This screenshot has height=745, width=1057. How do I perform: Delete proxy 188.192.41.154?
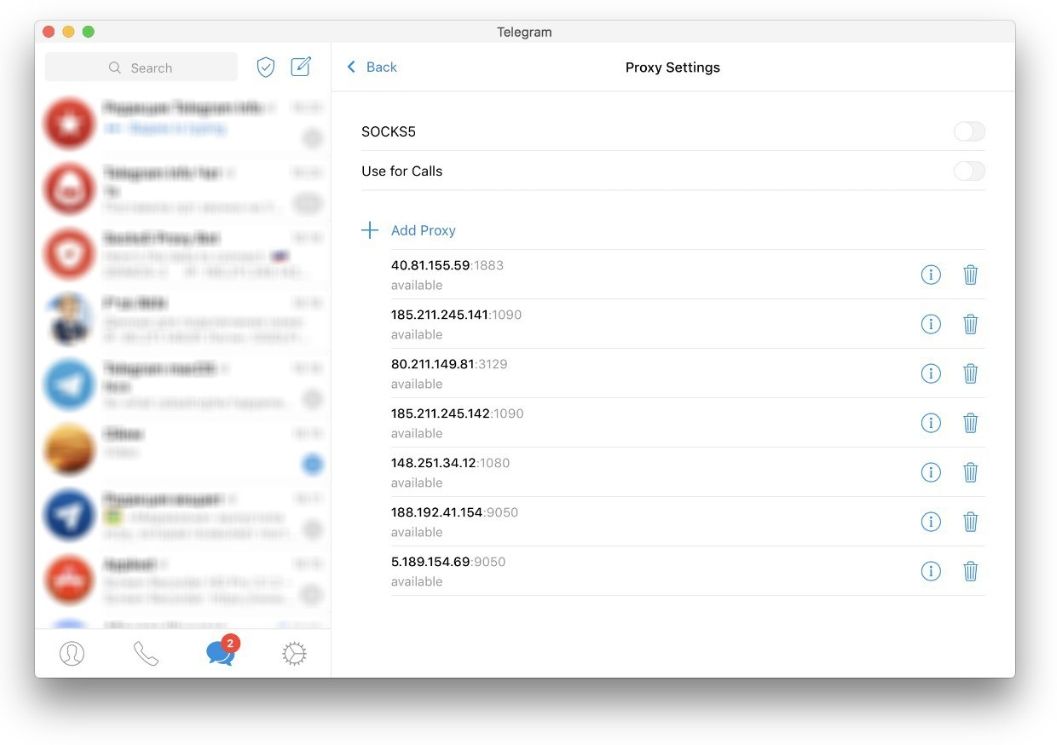pos(970,522)
